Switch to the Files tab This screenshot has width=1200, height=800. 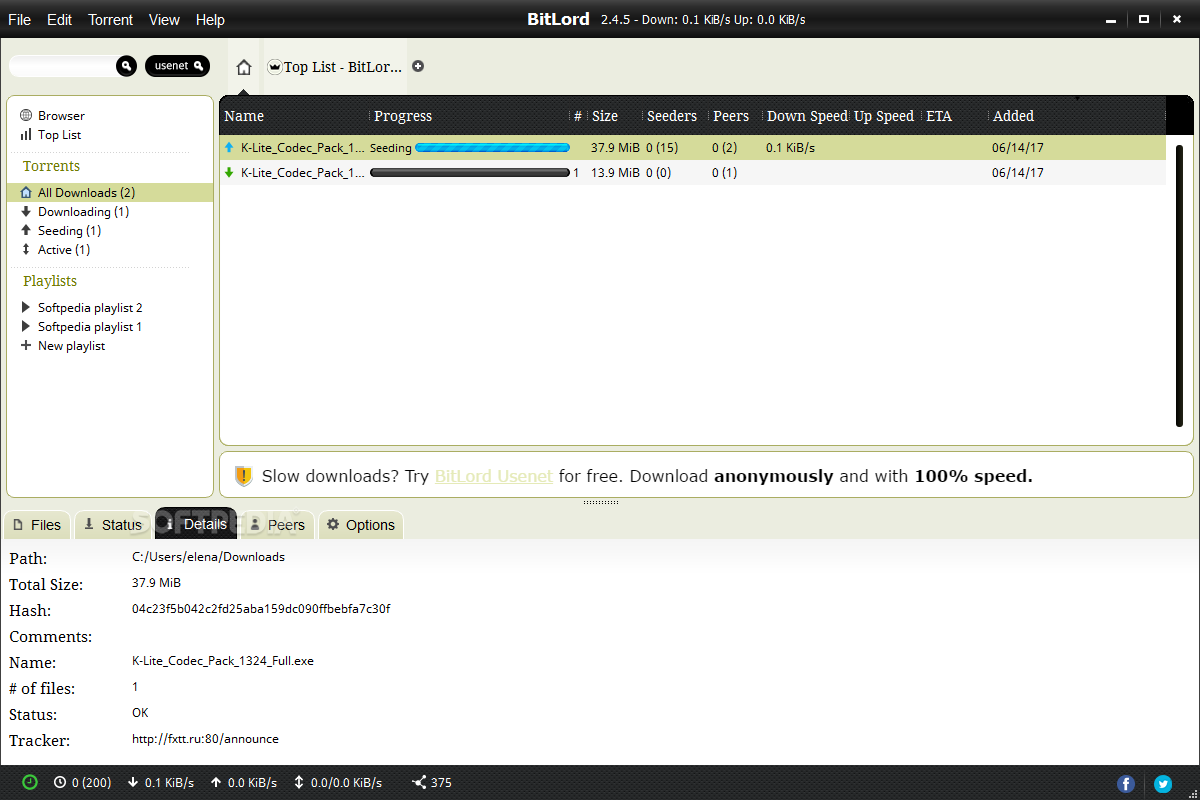pos(37,525)
